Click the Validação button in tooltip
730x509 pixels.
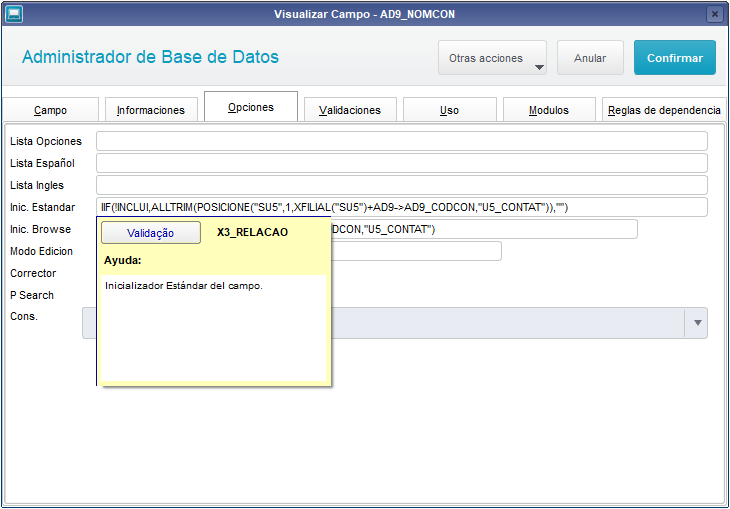[151, 233]
